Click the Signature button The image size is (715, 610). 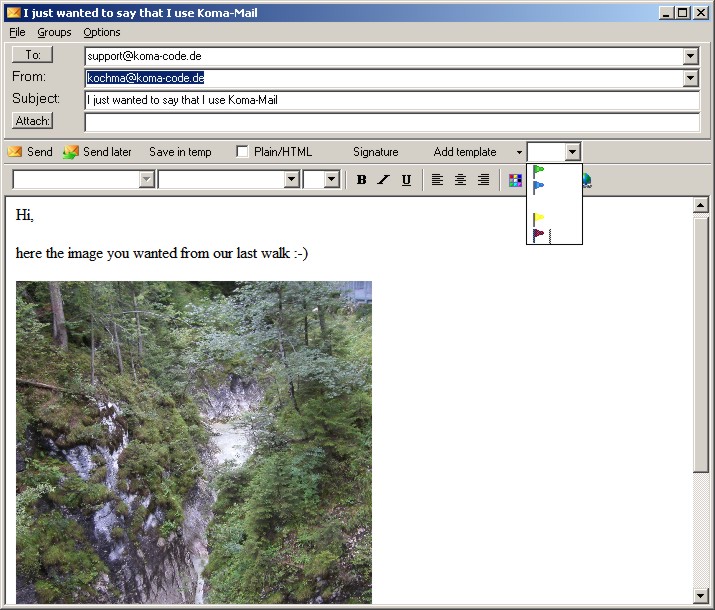[376, 152]
